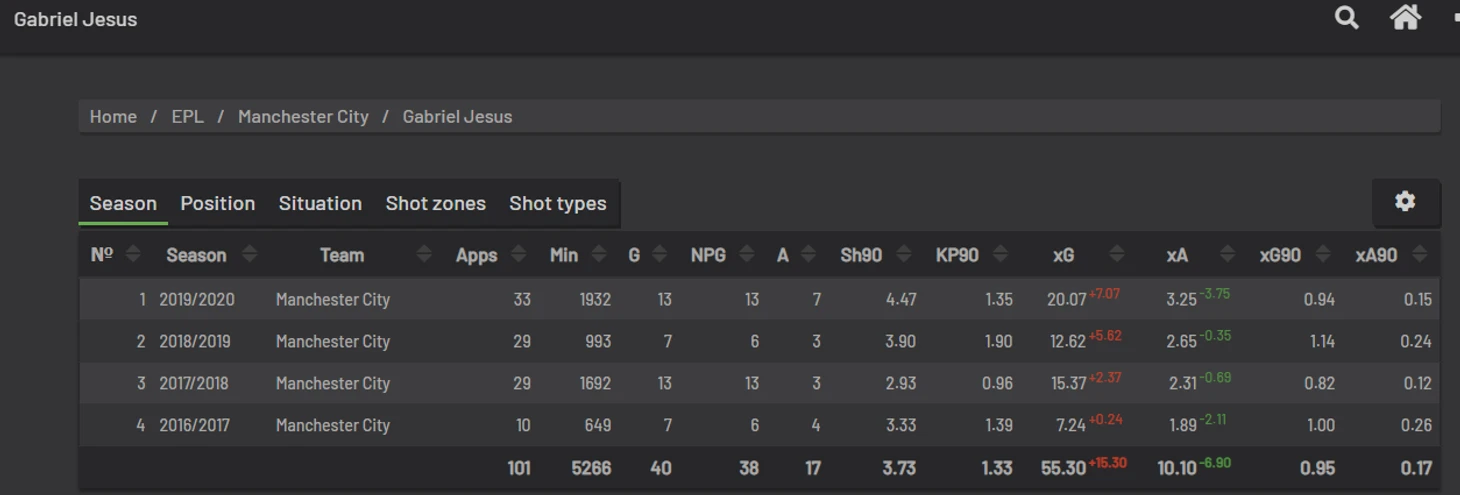Select the Situation tab
This screenshot has width=1460, height=495.
(x=320, y=203)
